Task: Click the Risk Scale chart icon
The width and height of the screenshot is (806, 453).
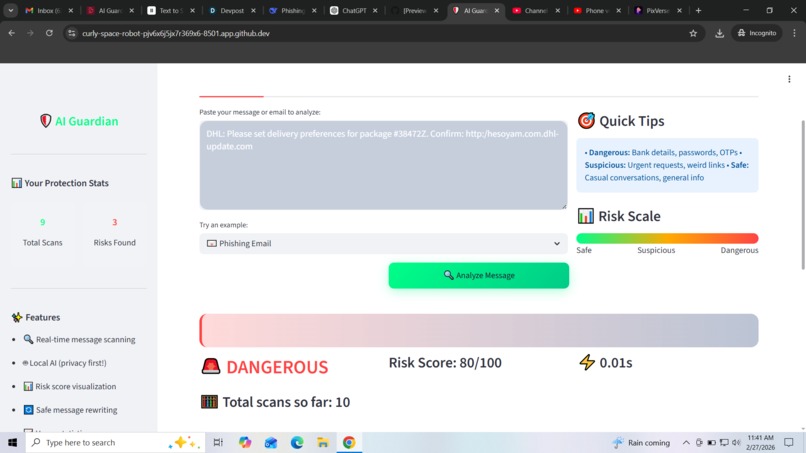Action: (585, 216)
